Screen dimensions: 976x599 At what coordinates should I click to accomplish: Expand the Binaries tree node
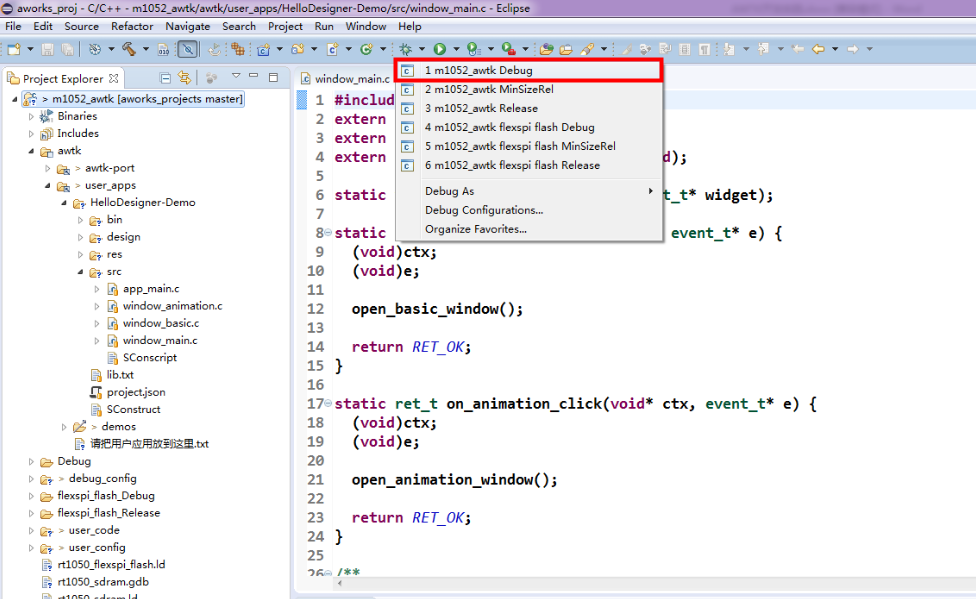31,116
